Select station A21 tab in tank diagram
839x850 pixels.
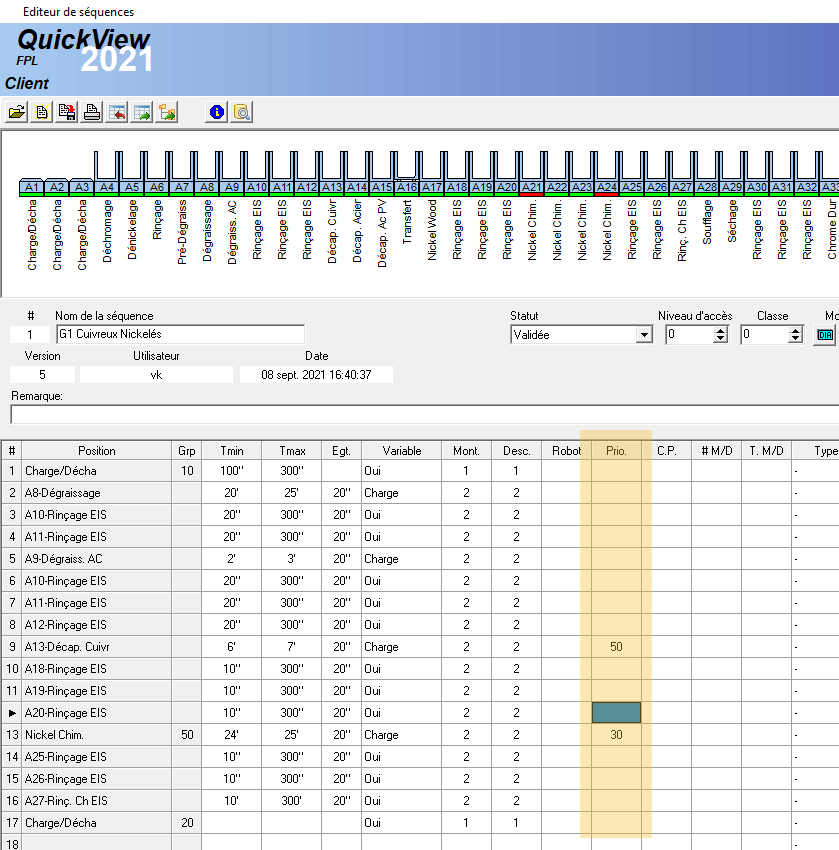531,187
